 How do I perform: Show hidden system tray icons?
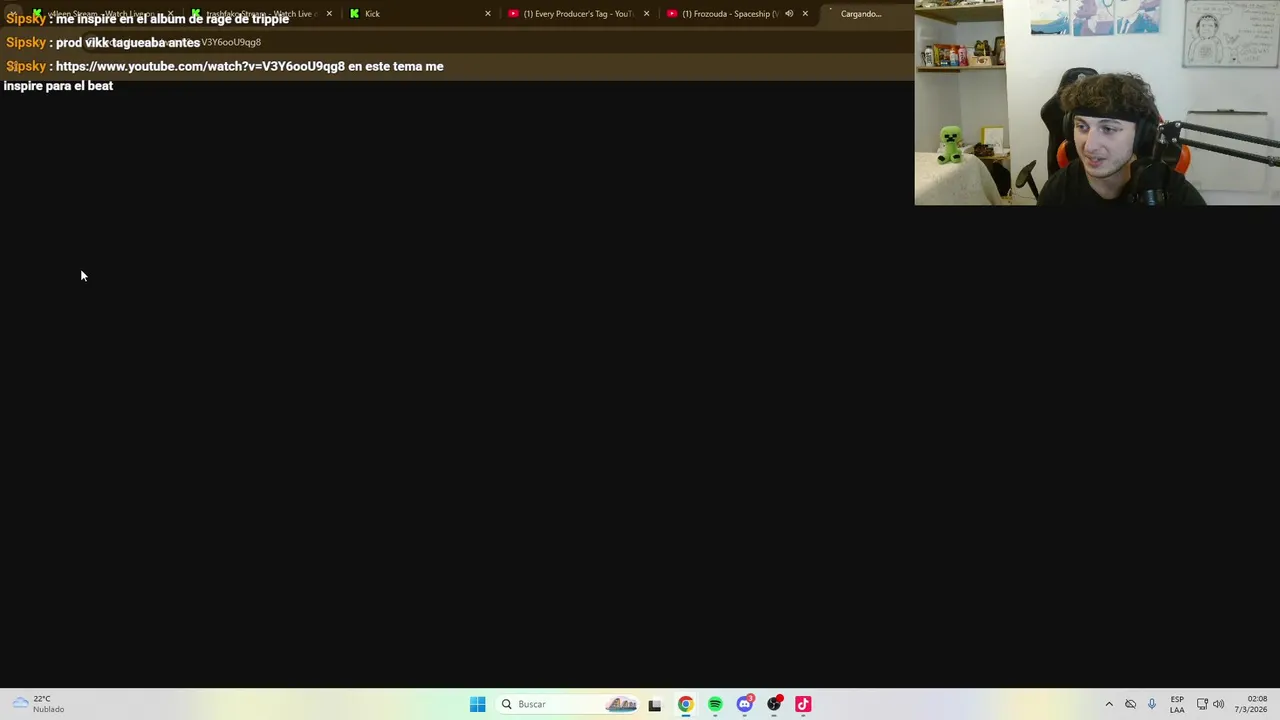pos(1108,704)
